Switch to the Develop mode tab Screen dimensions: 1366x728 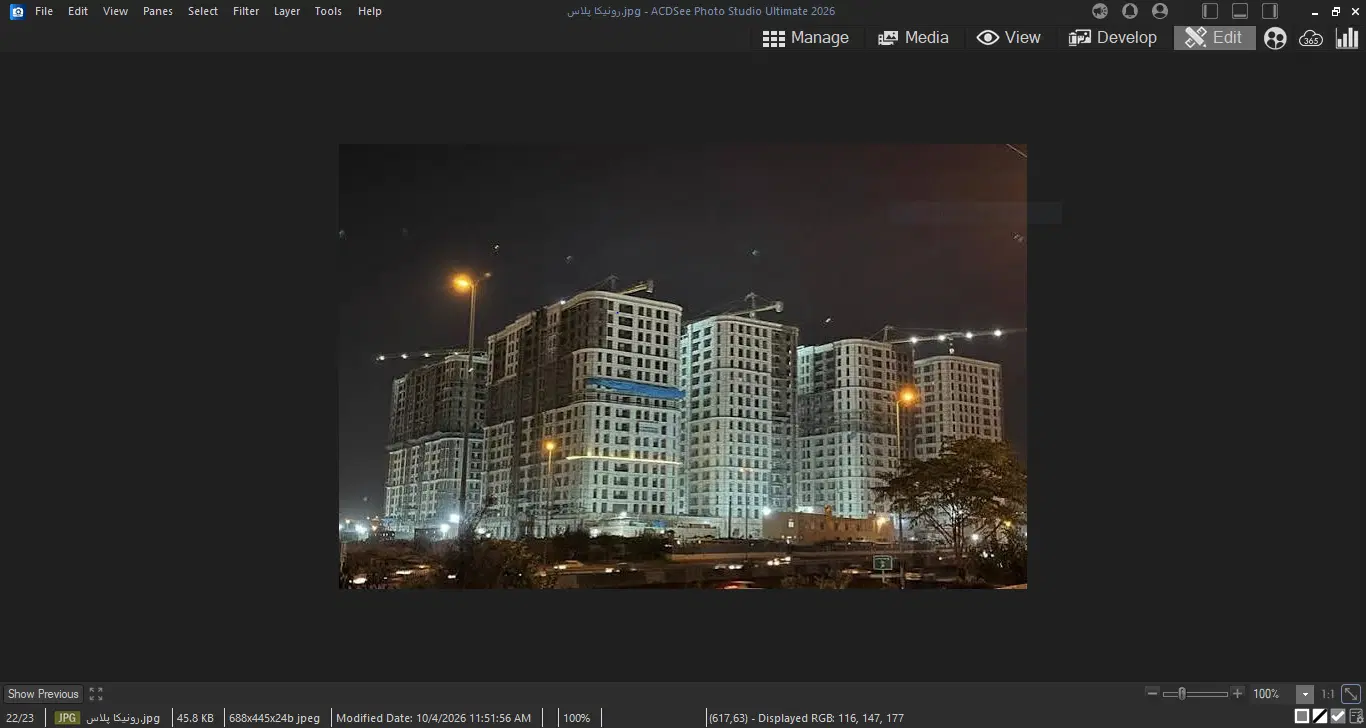(x=1113, y=38)
